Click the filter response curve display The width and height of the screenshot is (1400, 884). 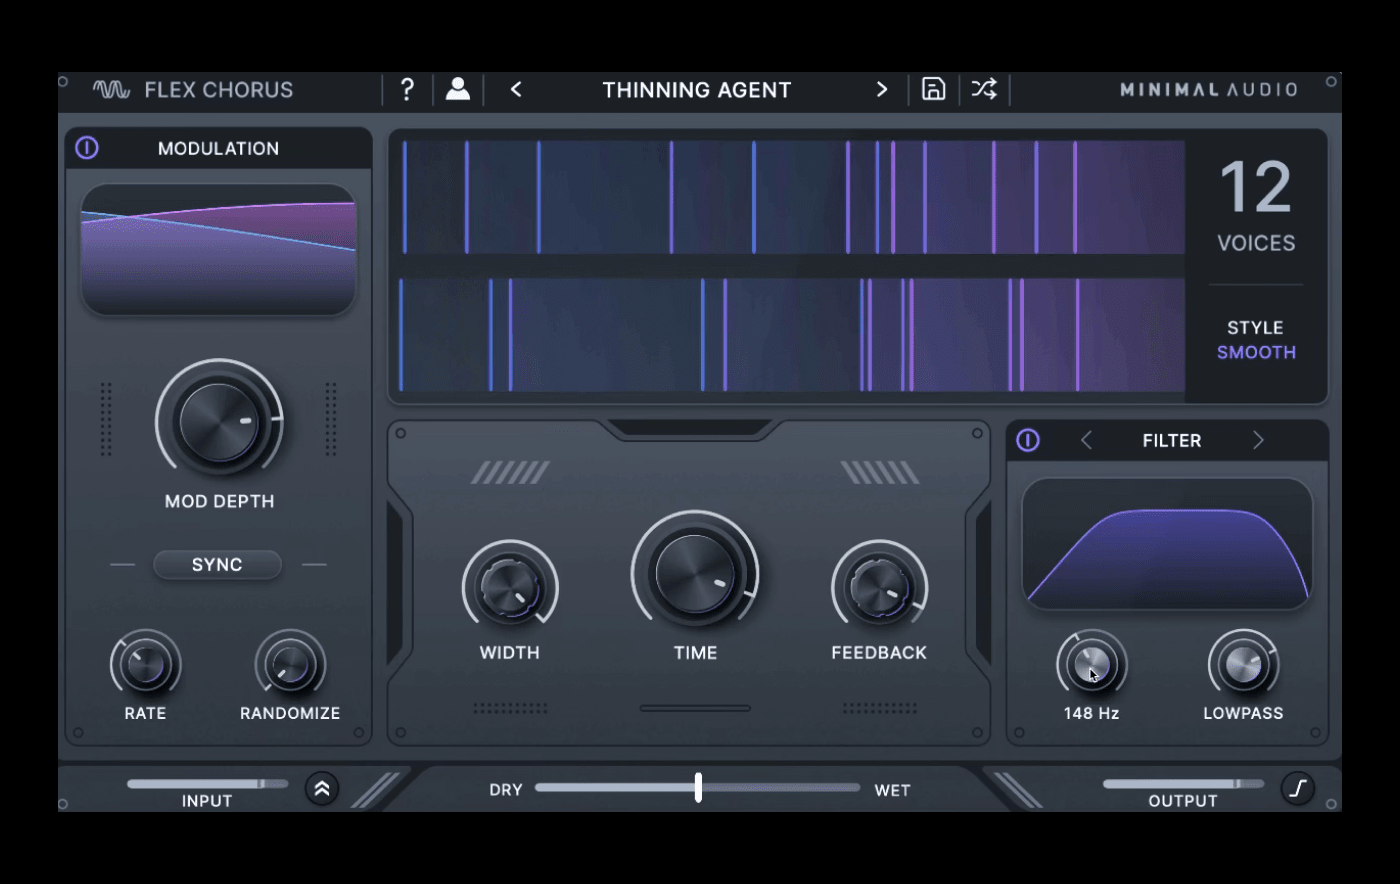pyautogui.click(x=1166, y=543)
